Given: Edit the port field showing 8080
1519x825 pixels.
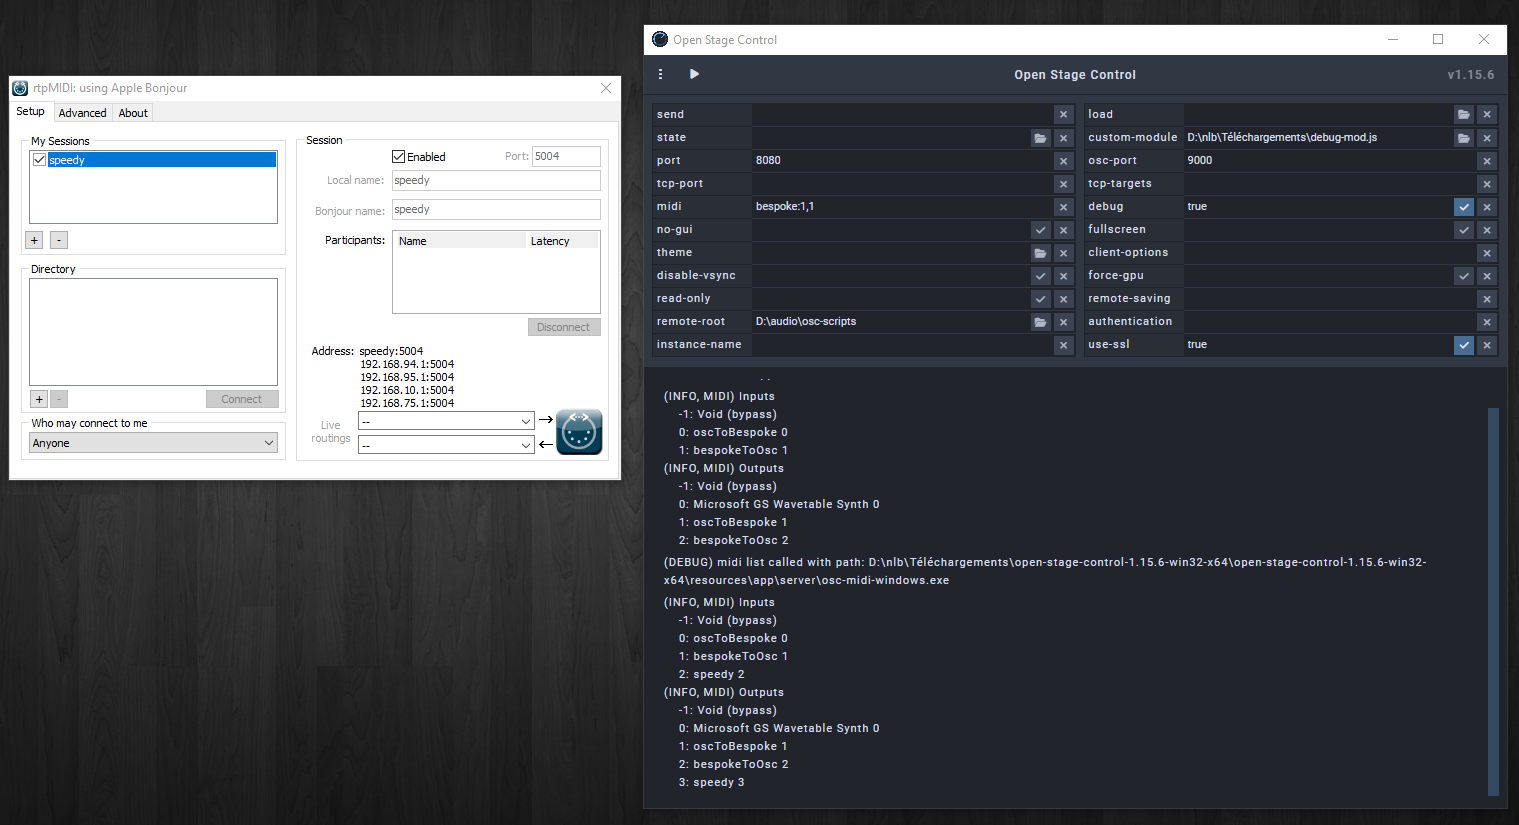Looking at the screenshot, I should 902,161.
